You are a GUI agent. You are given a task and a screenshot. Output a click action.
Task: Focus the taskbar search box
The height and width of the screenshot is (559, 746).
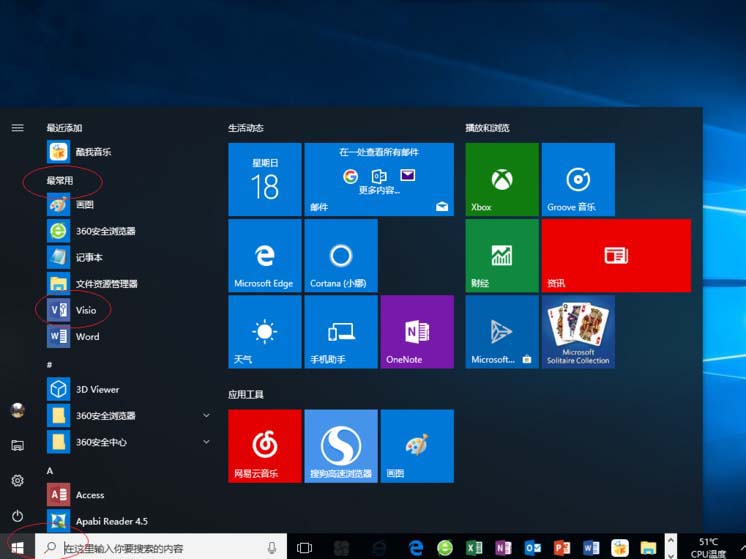point(161,547)
